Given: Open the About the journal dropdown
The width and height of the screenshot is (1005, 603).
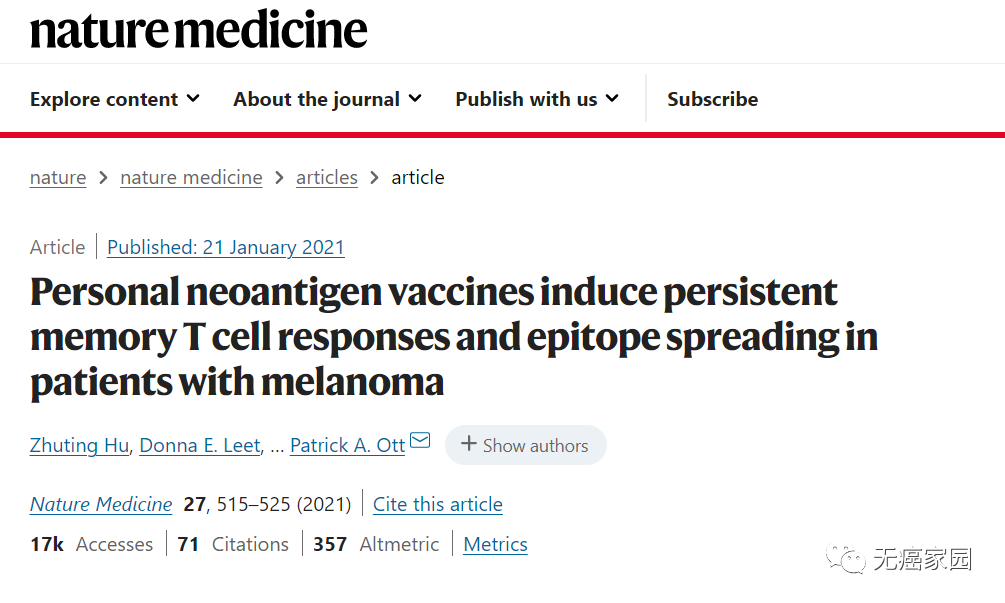Looking at the screenshot, I should tap(327, 99).
